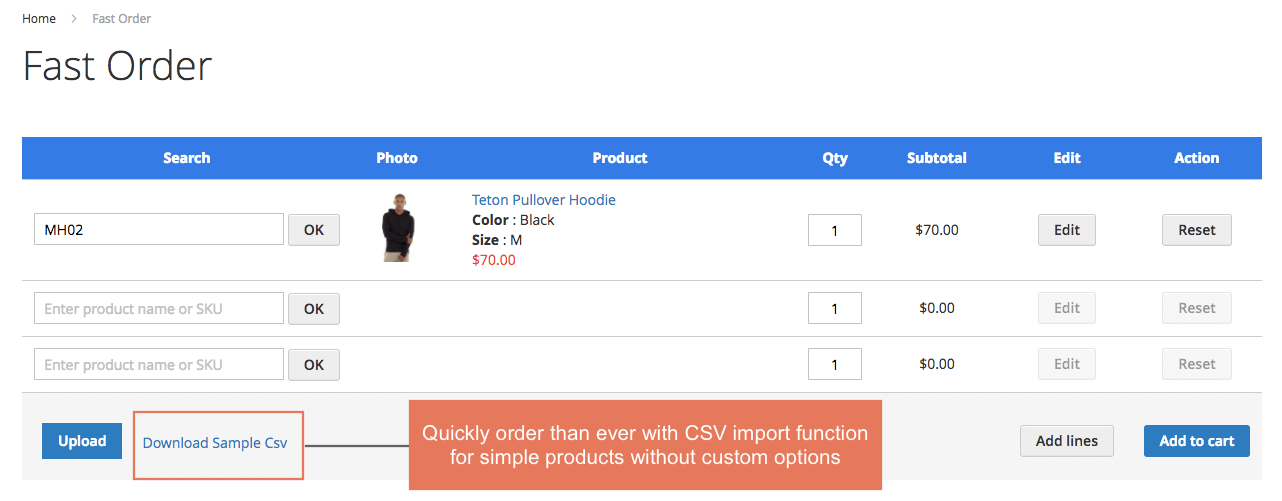Focus the search field containing MH02
The image size is (1282, 501).
click(x=159, y=230)
